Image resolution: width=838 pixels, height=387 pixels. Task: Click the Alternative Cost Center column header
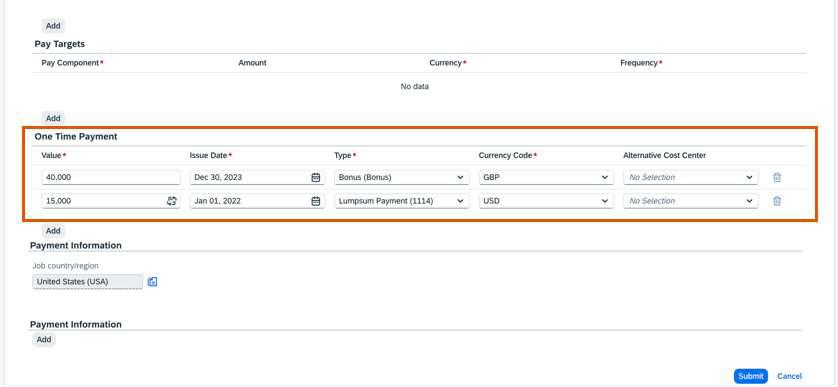pos(664,156)
